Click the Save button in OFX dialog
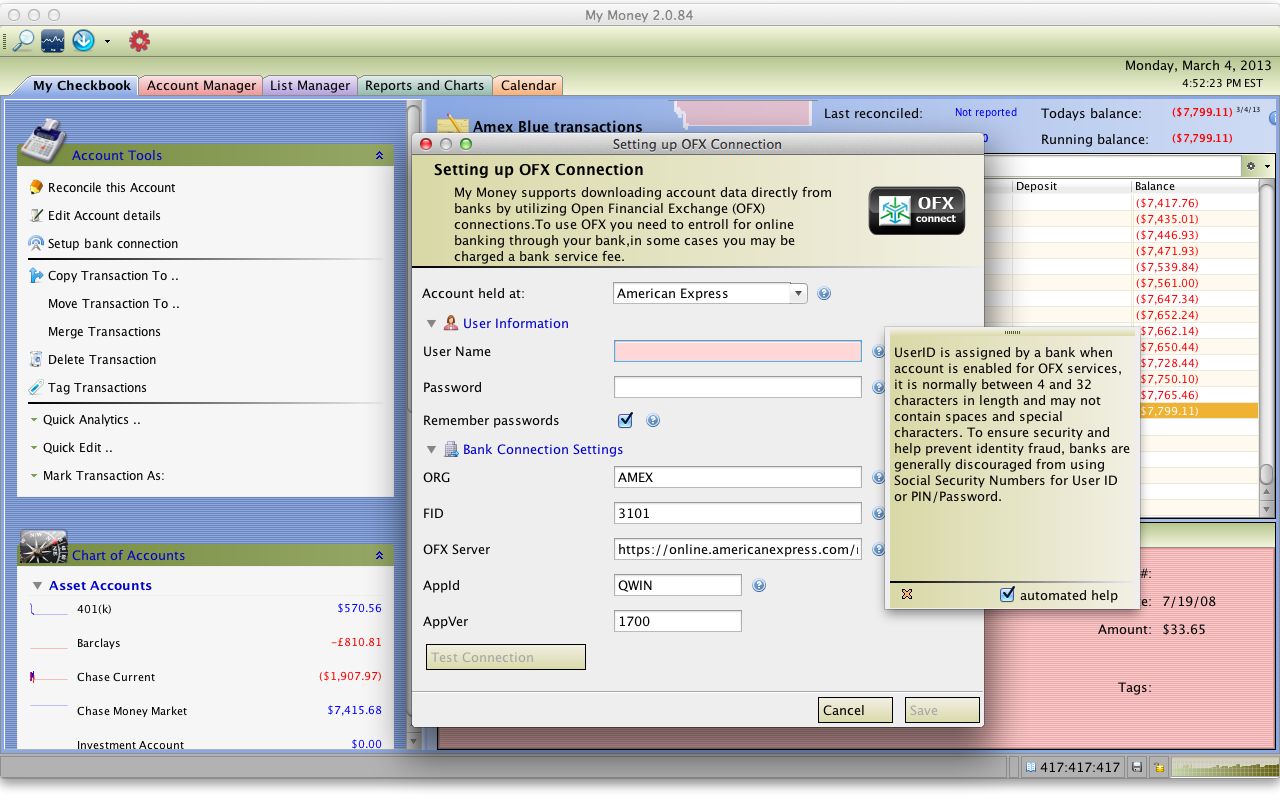Image resolution: width=1280 pixels, height=800 pixels. [x=942, y=710]
